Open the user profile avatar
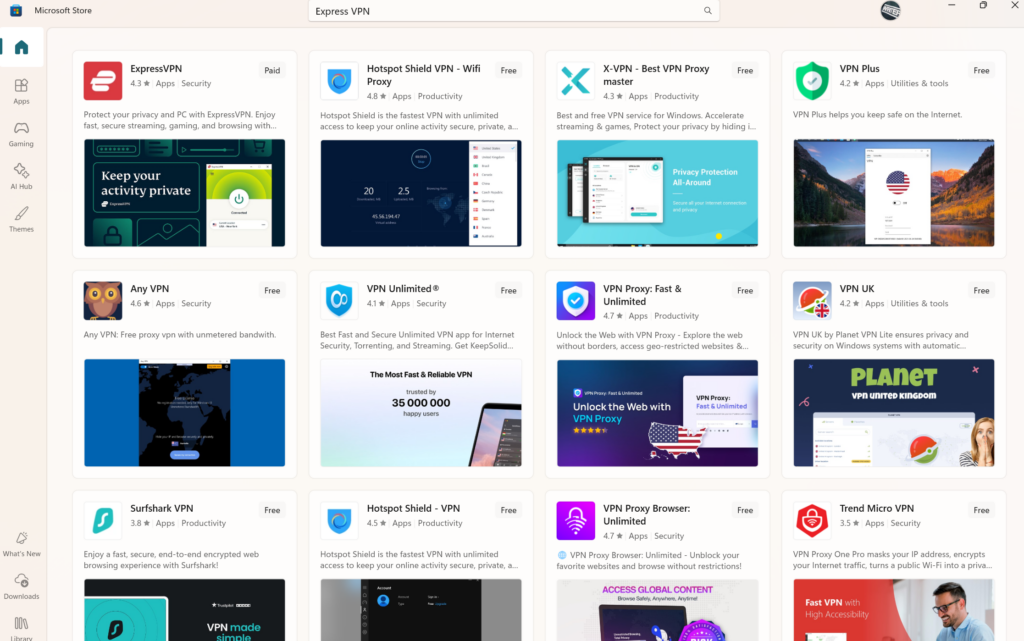 [x=890, y=10]
